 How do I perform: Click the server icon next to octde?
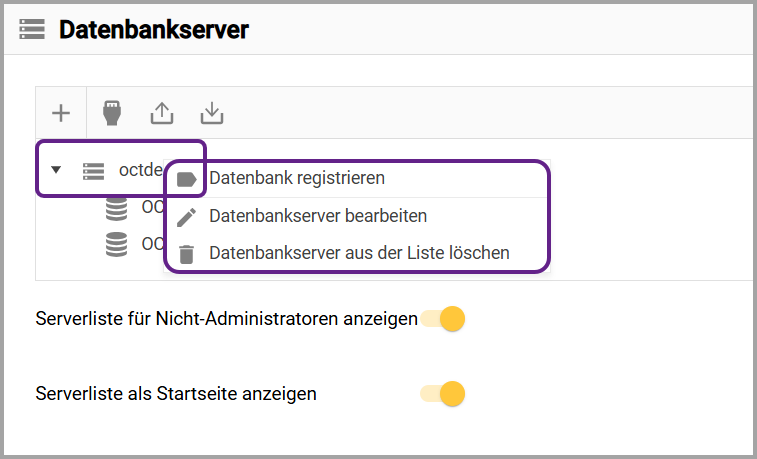point(93,171)
